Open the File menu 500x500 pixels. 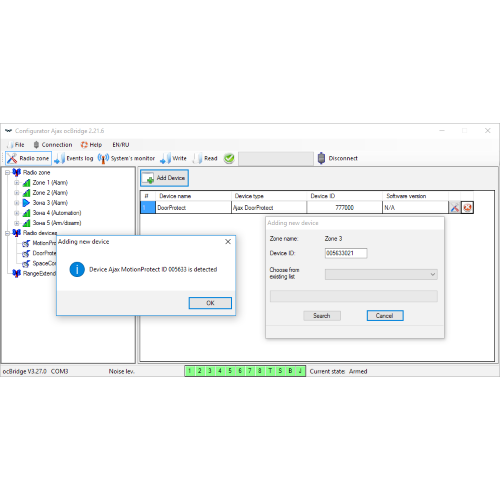click(16, 145)
